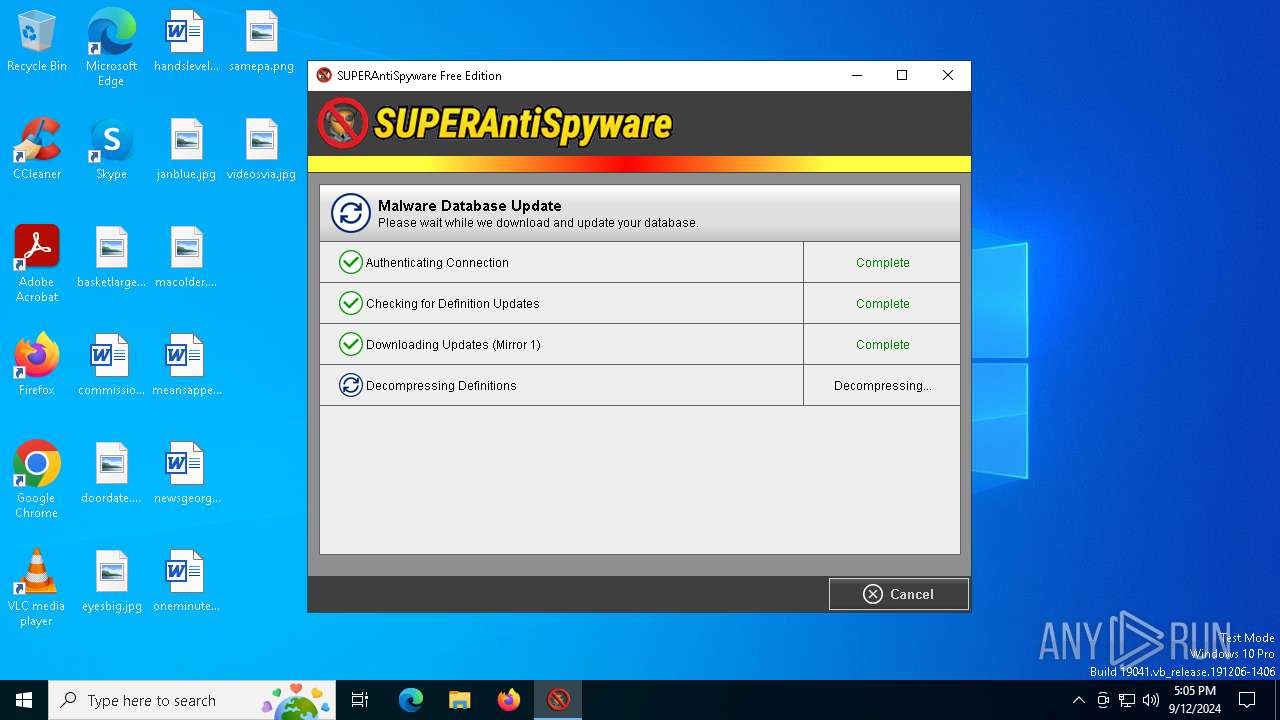Screen dimensions: 1280x720
Task: Launch Firefox from the taskbar
Action: [509, 700]
